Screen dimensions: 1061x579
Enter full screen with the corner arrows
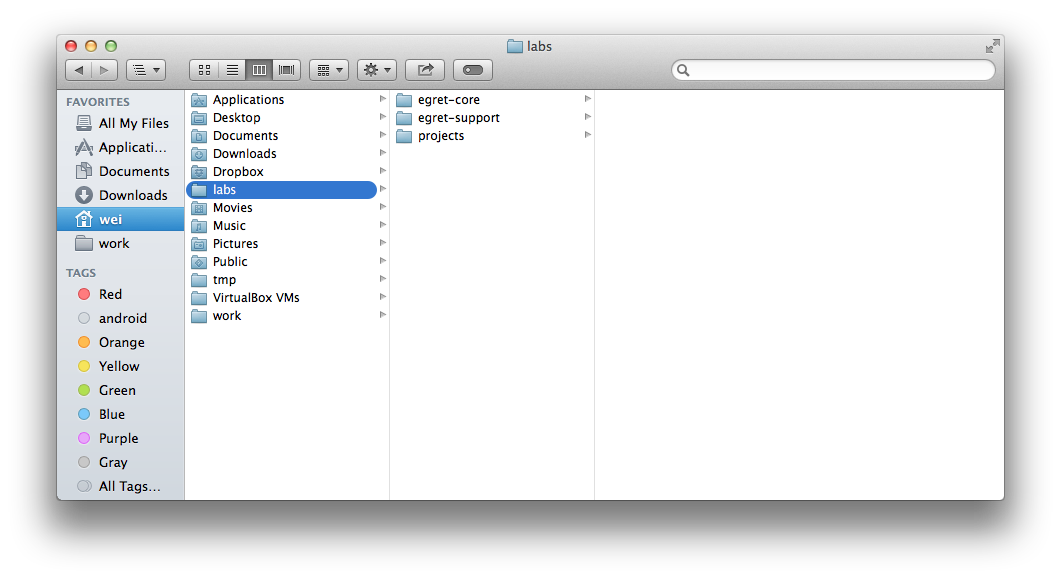pyautogui.click(x=993, y=46)
